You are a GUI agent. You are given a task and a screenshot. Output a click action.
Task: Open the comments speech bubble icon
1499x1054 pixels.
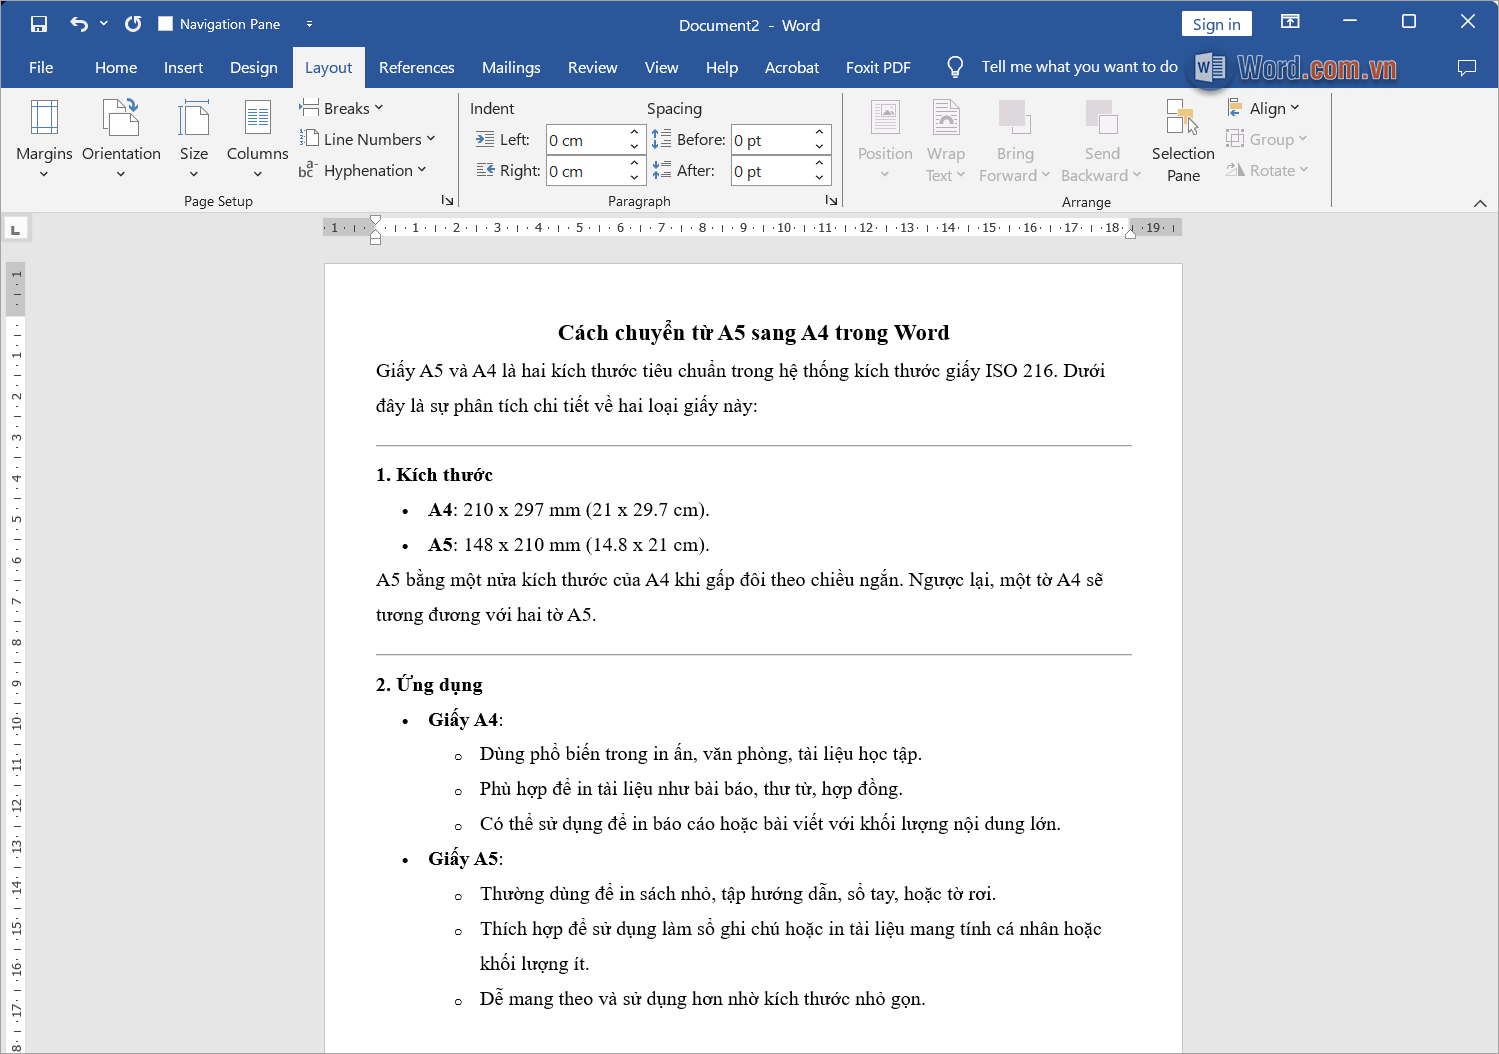click(x=1467, y=67)
